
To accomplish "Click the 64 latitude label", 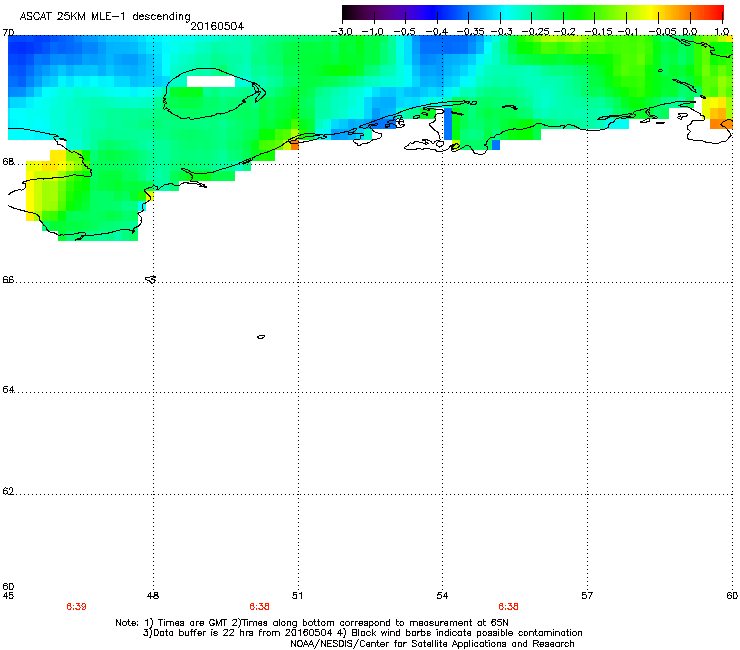I will pos(8,390).
